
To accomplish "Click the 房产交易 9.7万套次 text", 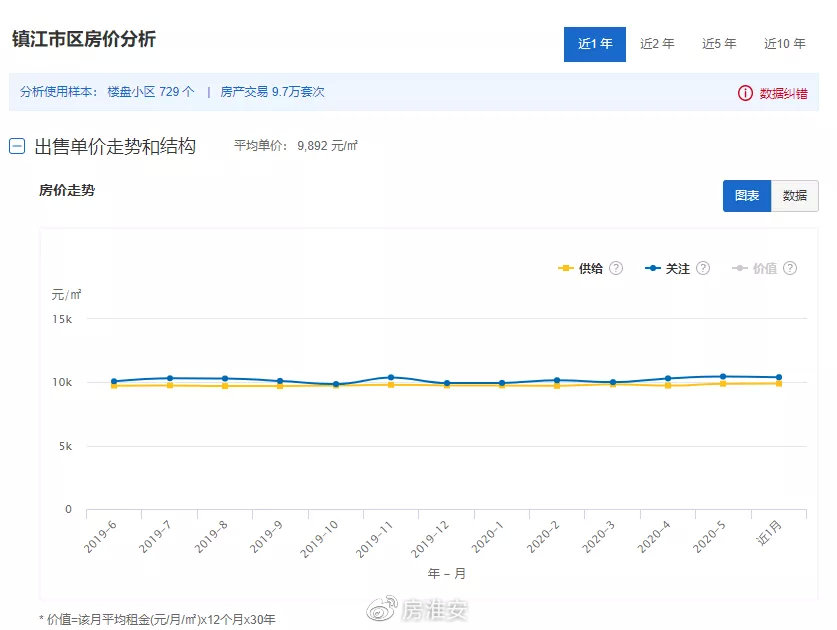I will (x=272, y=92).
